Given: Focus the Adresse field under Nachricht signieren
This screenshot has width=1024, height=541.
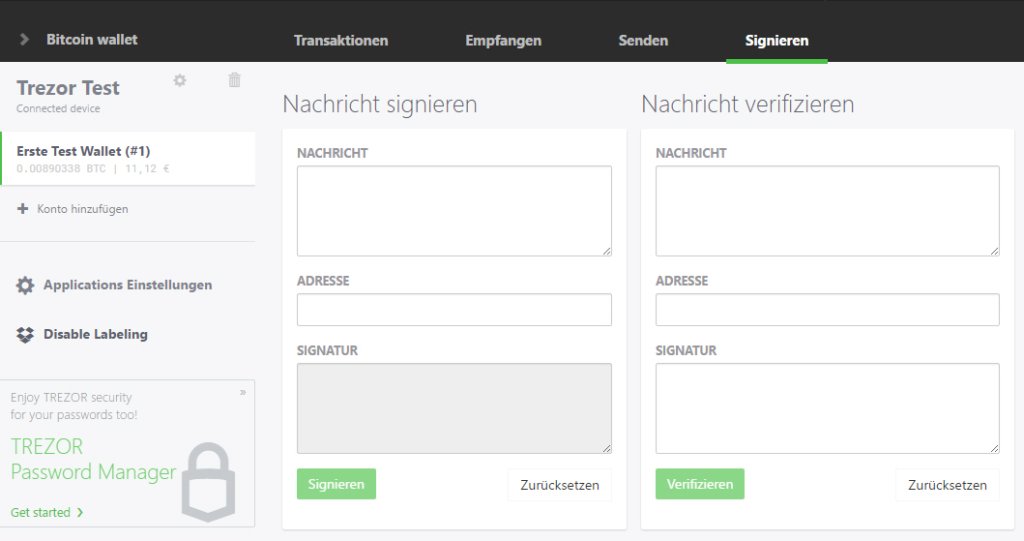Looking at the screenshot, I should [454, 310].
